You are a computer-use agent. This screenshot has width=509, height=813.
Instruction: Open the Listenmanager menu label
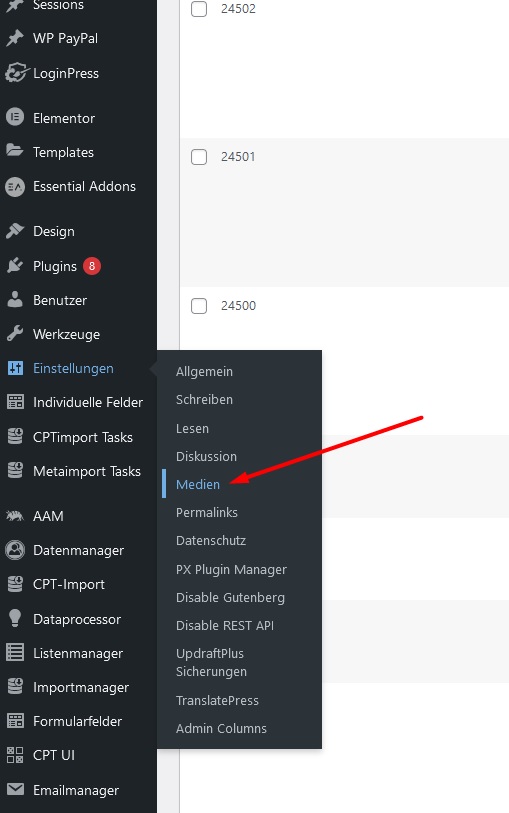click(78, 653)
